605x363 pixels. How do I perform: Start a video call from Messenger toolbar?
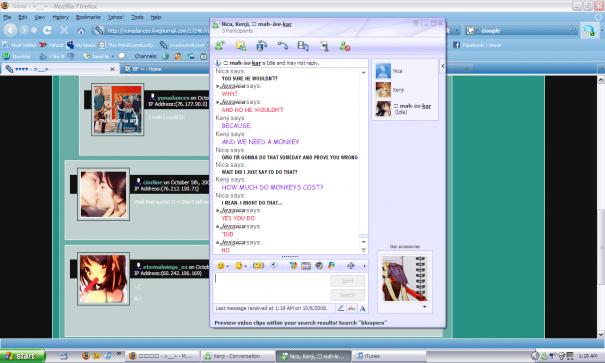coord(262,46)
